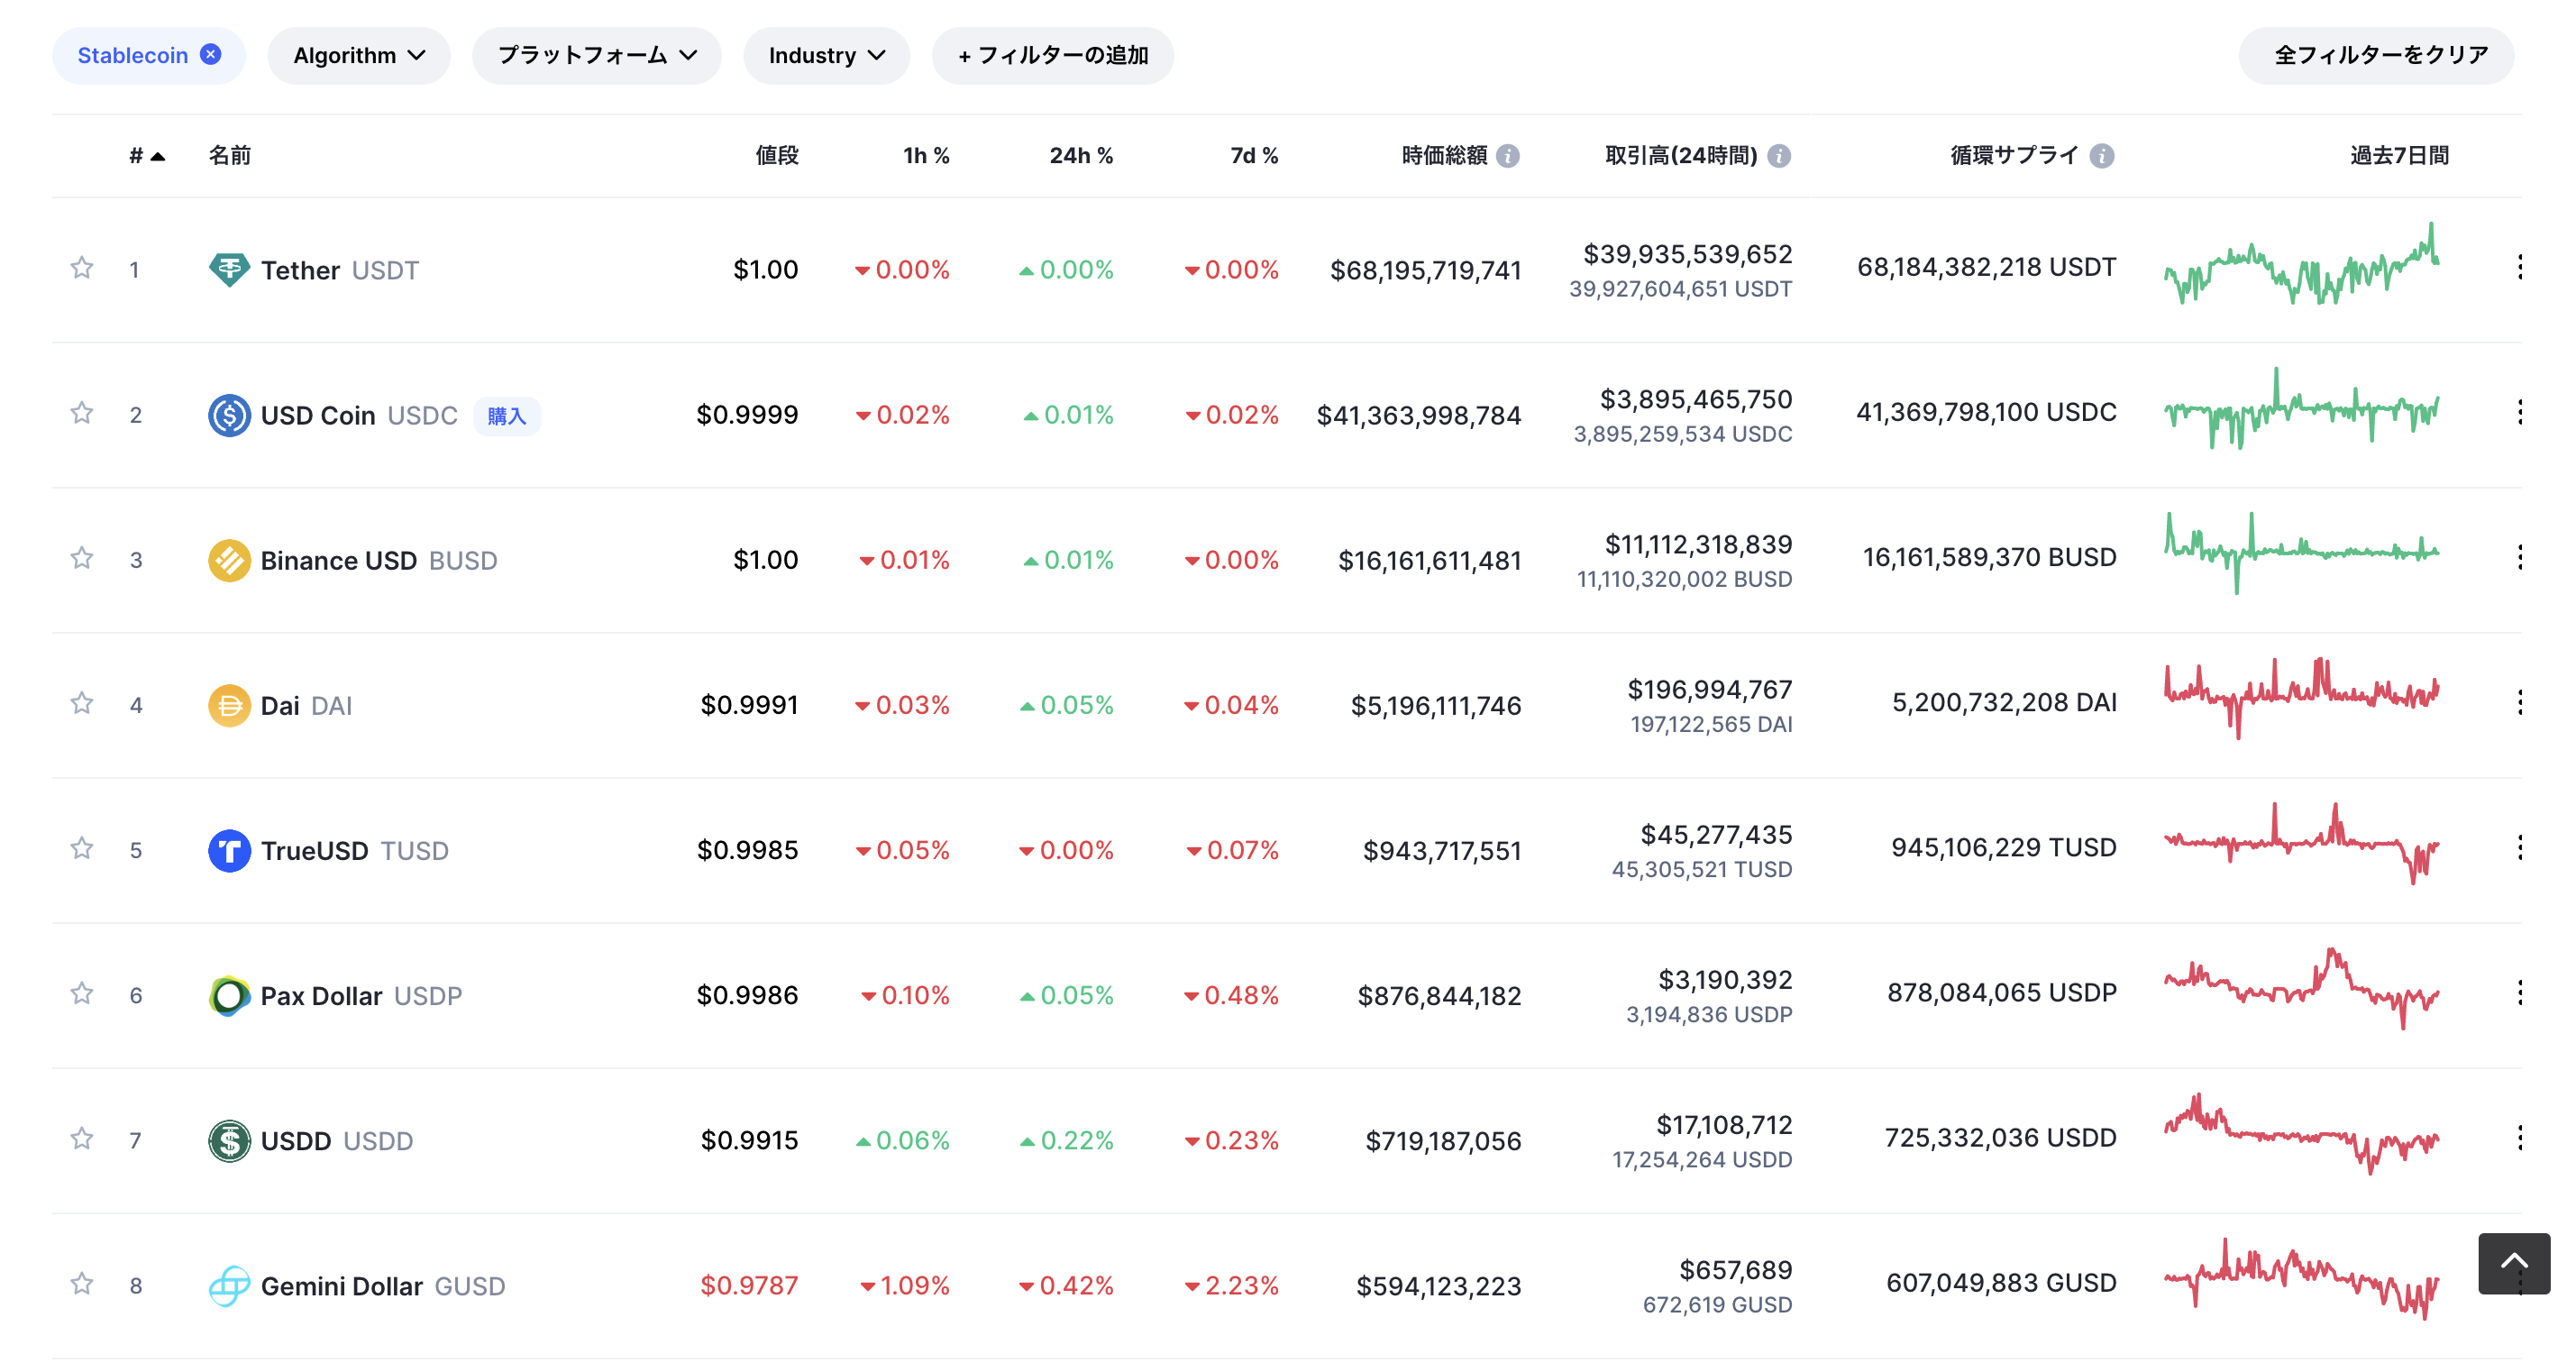Open the Gemini Dollar GUSD page
The height and width of the screenshot is (1372, 2576).
(x=383, y=1285)
